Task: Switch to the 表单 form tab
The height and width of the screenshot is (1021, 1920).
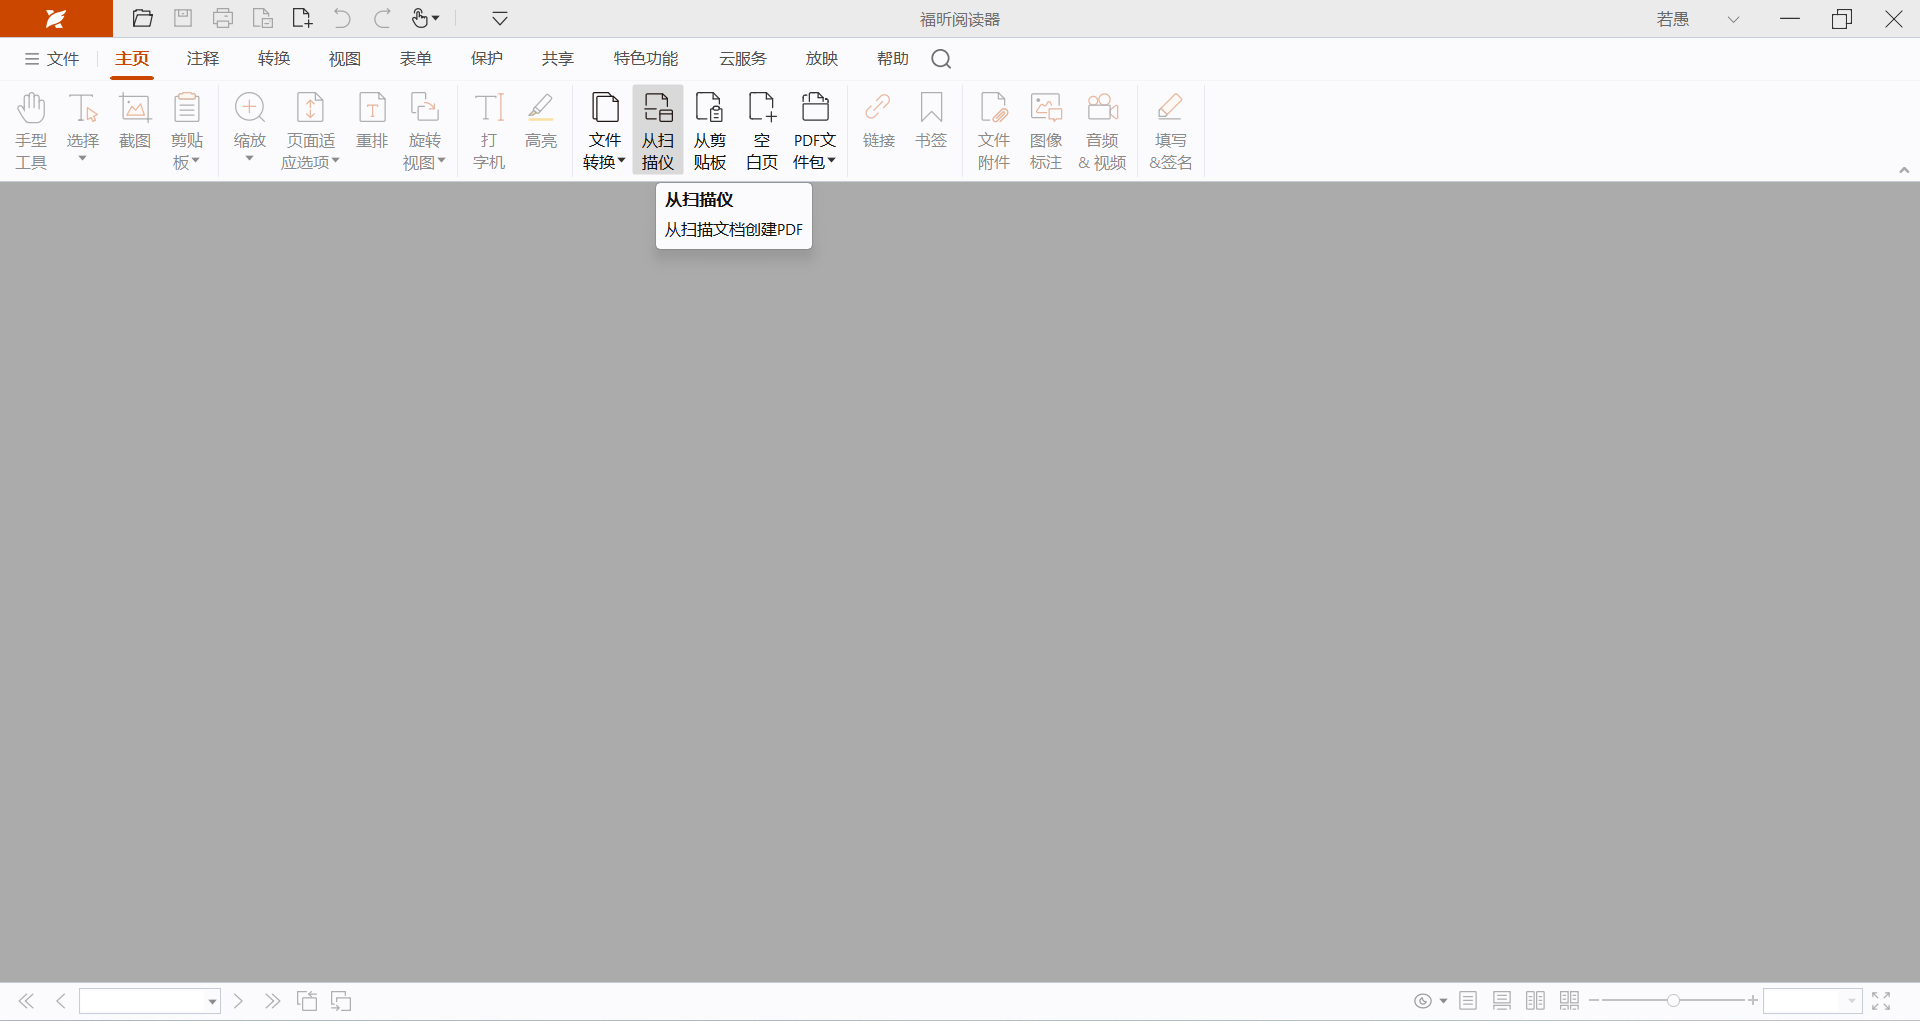Action: [416, 59]
